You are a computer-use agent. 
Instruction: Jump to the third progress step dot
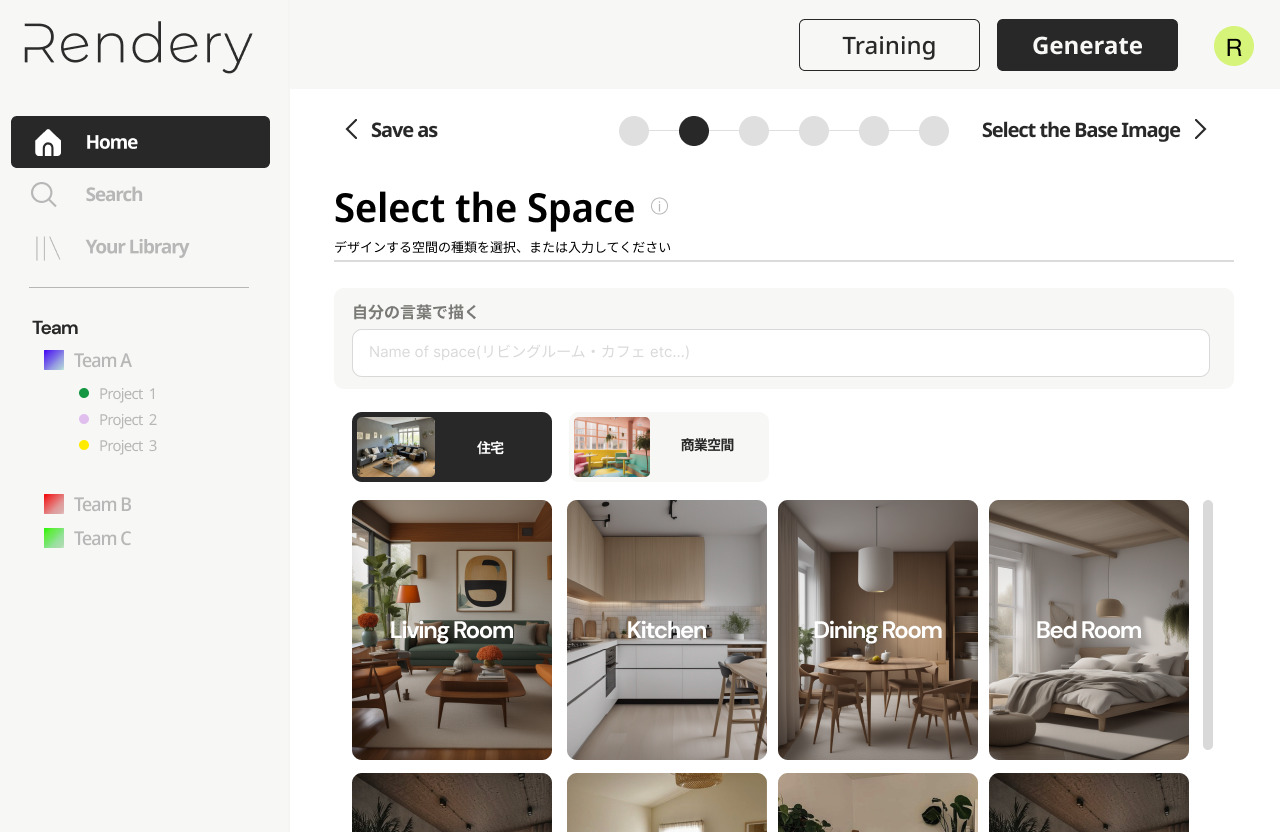point(754,131)
